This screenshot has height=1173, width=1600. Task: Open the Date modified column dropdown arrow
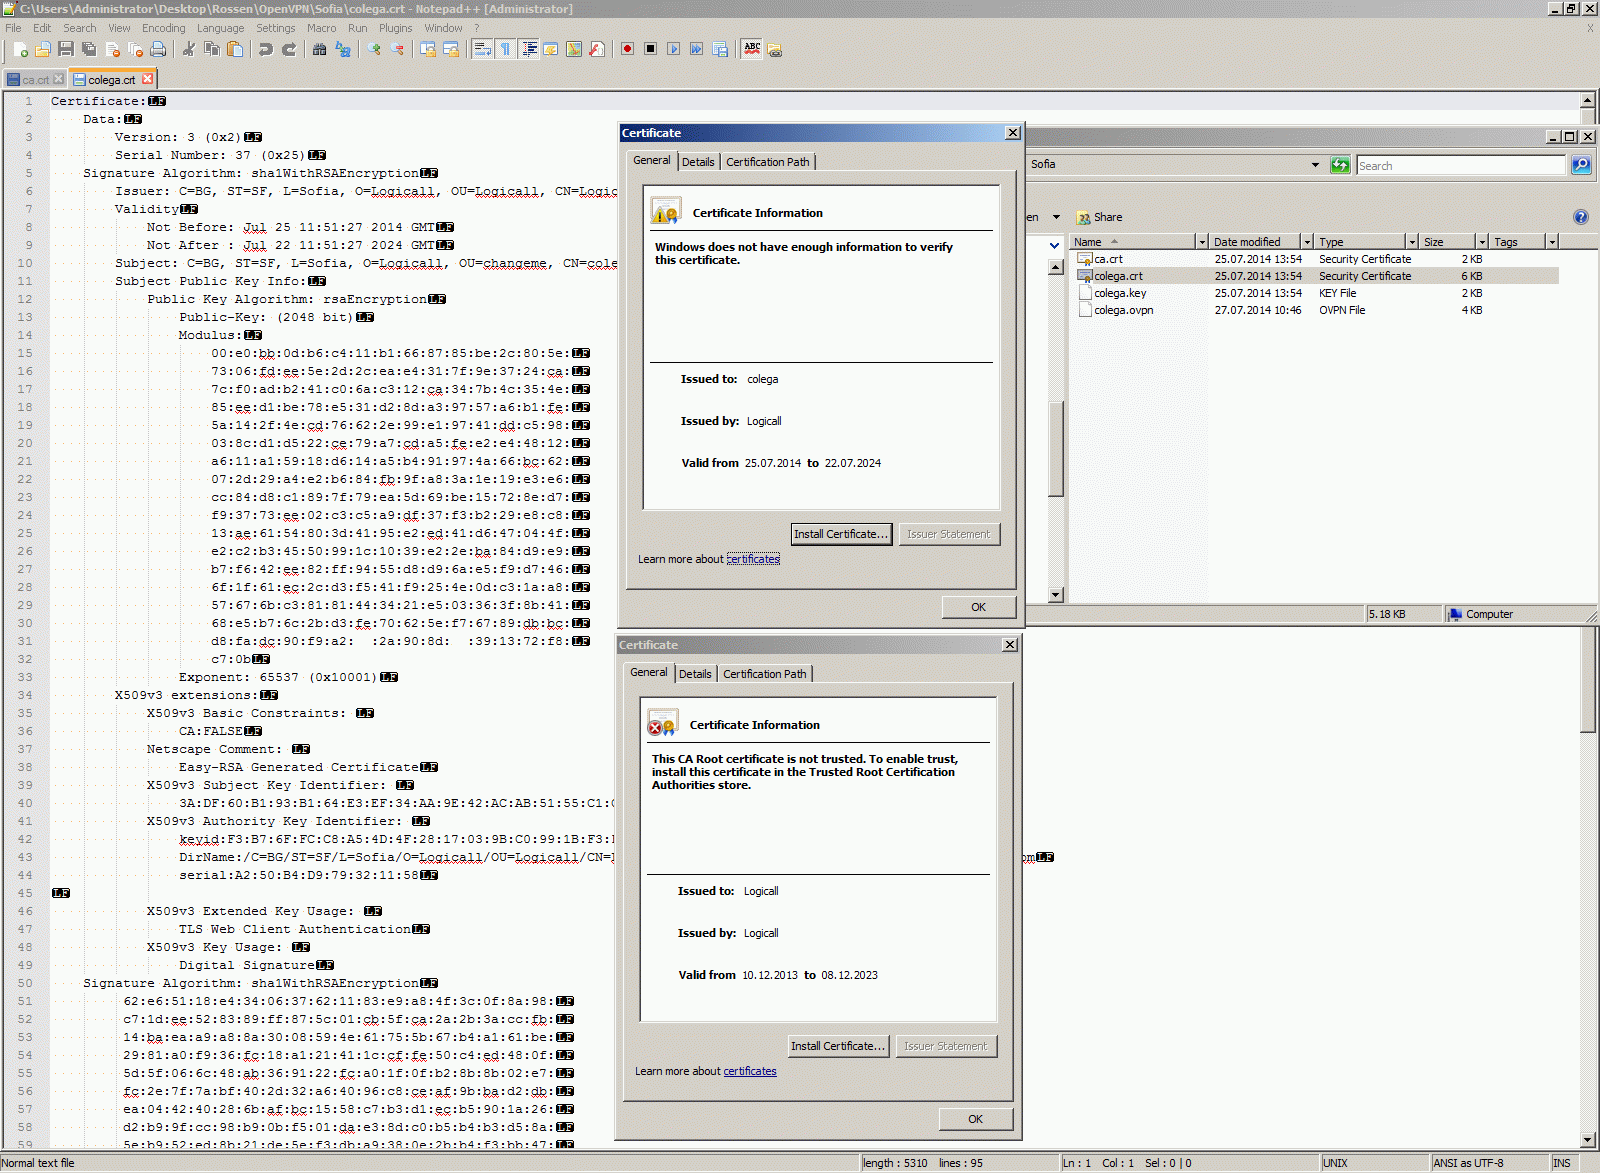tap(1306, 242)
